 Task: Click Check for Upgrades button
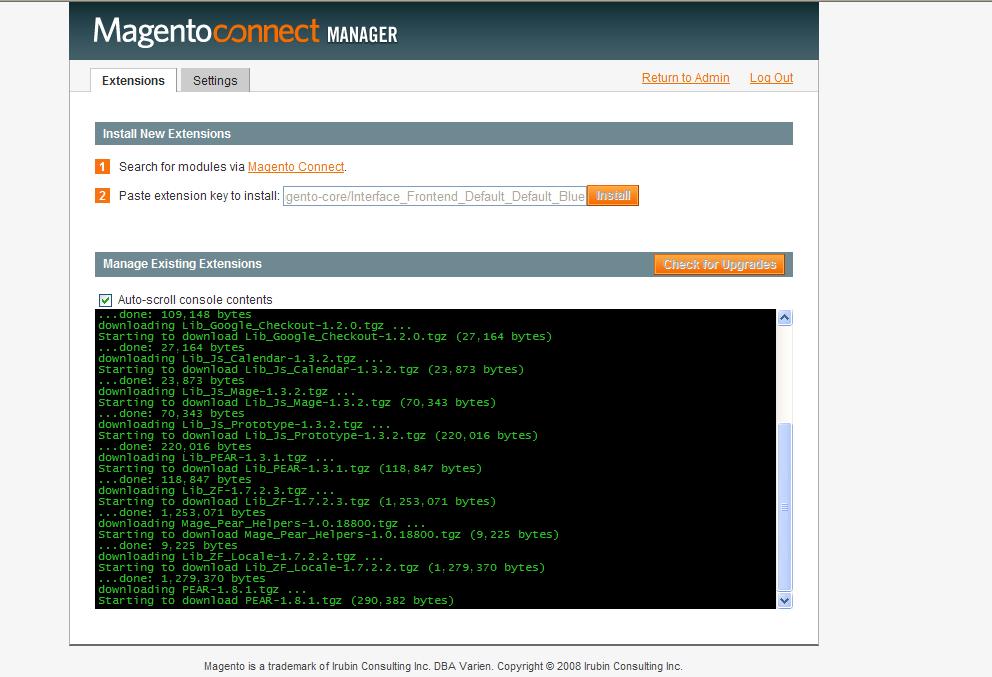click(x=719, y=264)
